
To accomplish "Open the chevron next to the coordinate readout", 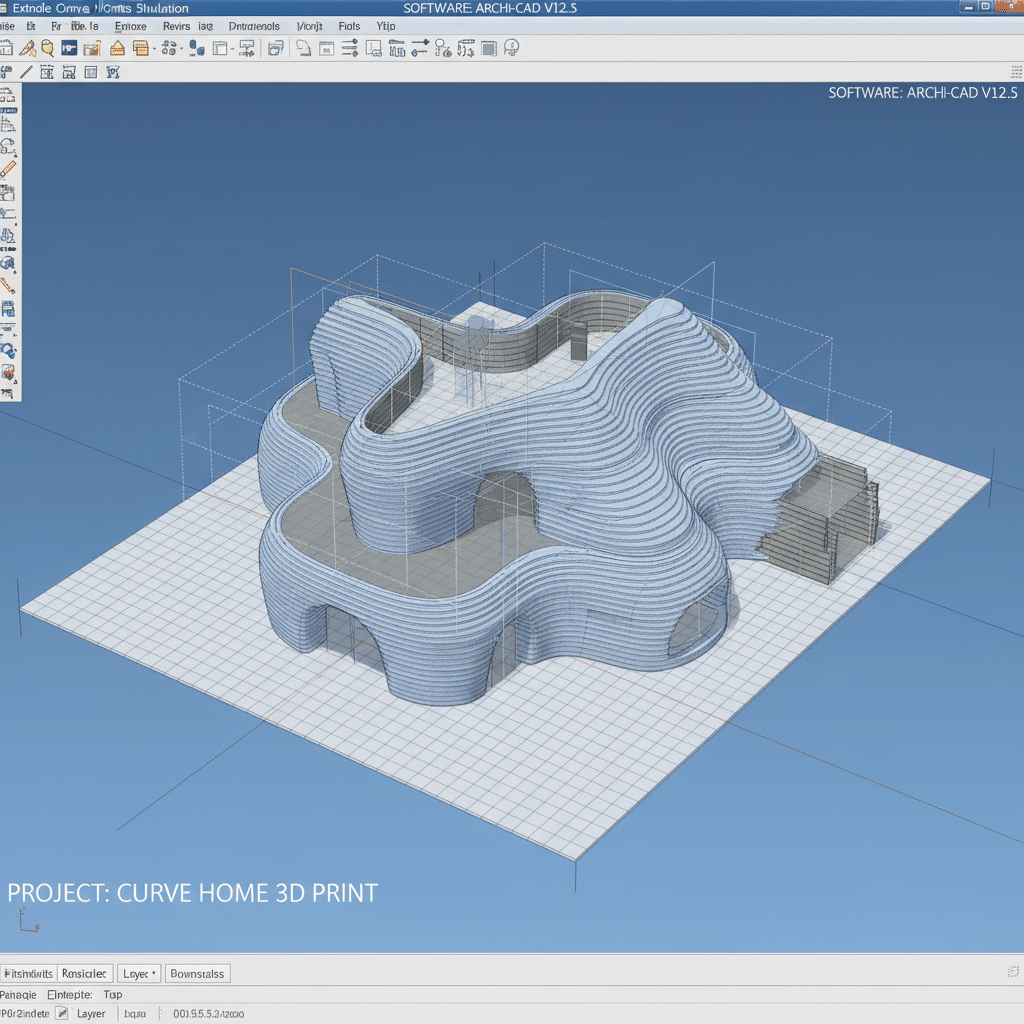I will (161, 1014).
